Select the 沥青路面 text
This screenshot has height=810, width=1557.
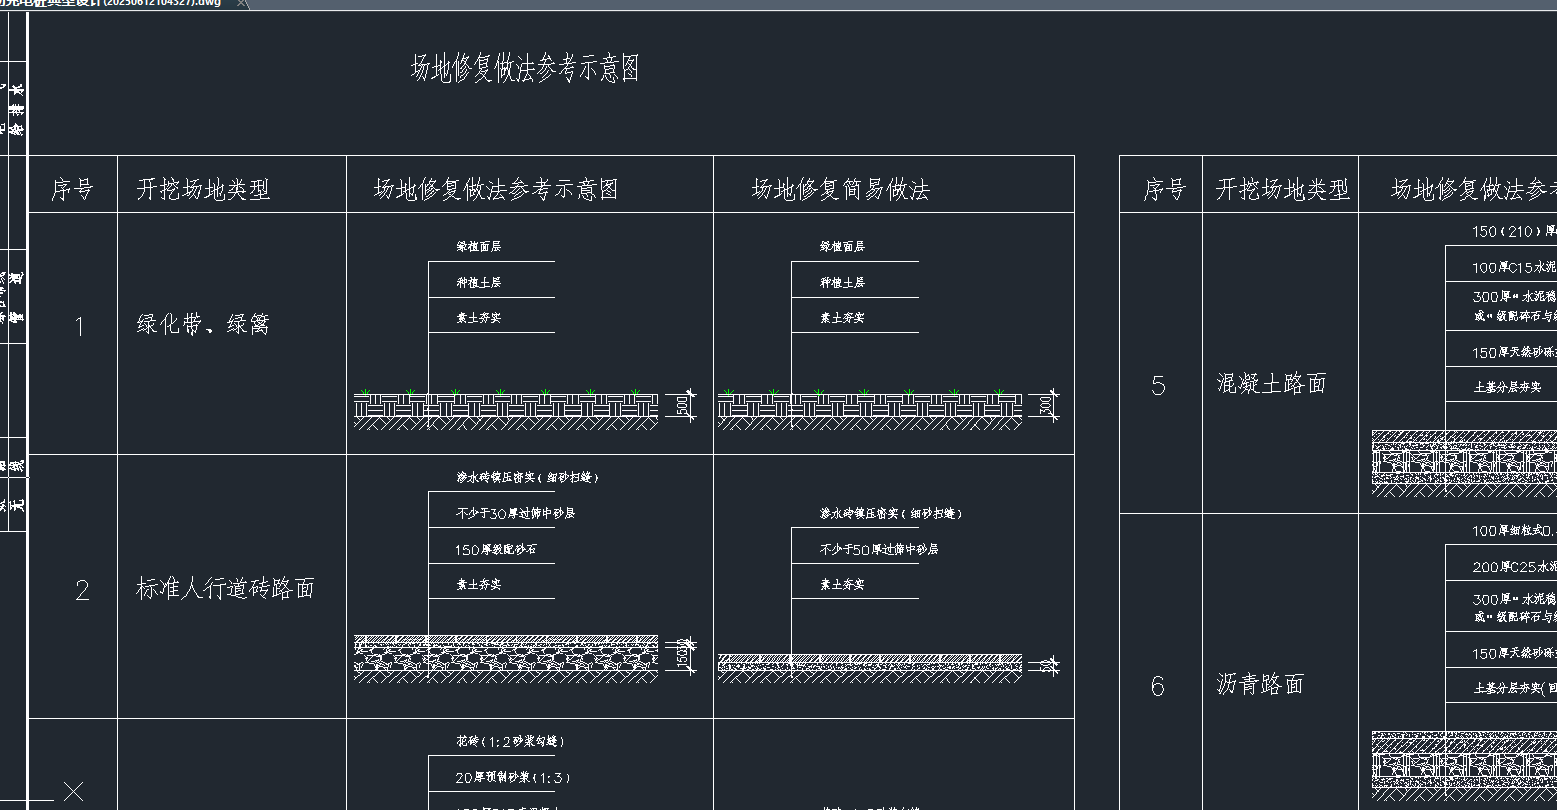coord(1260,684)
